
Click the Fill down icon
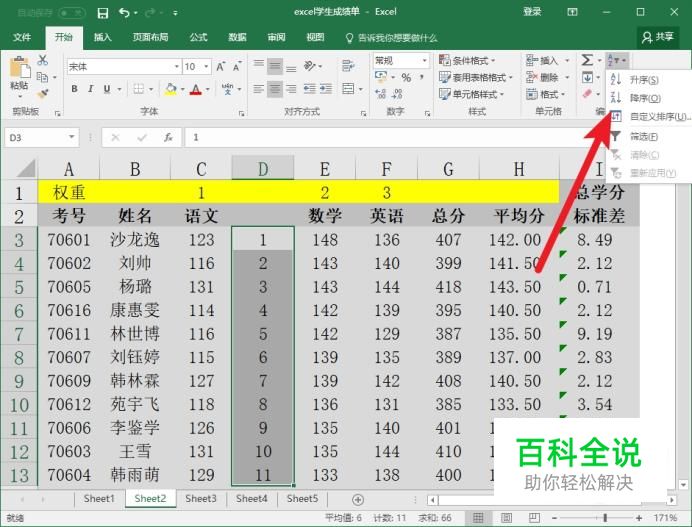587,78
